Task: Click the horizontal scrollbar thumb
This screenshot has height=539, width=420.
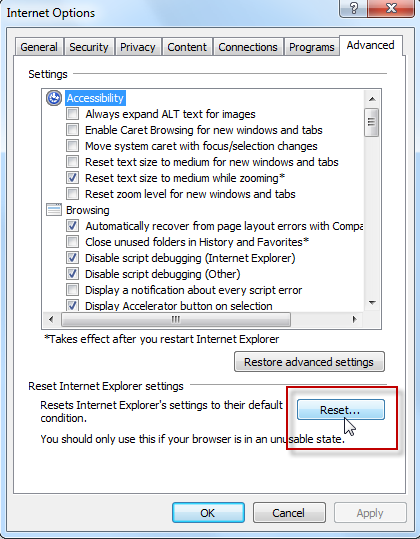Action: click(176, 319)
